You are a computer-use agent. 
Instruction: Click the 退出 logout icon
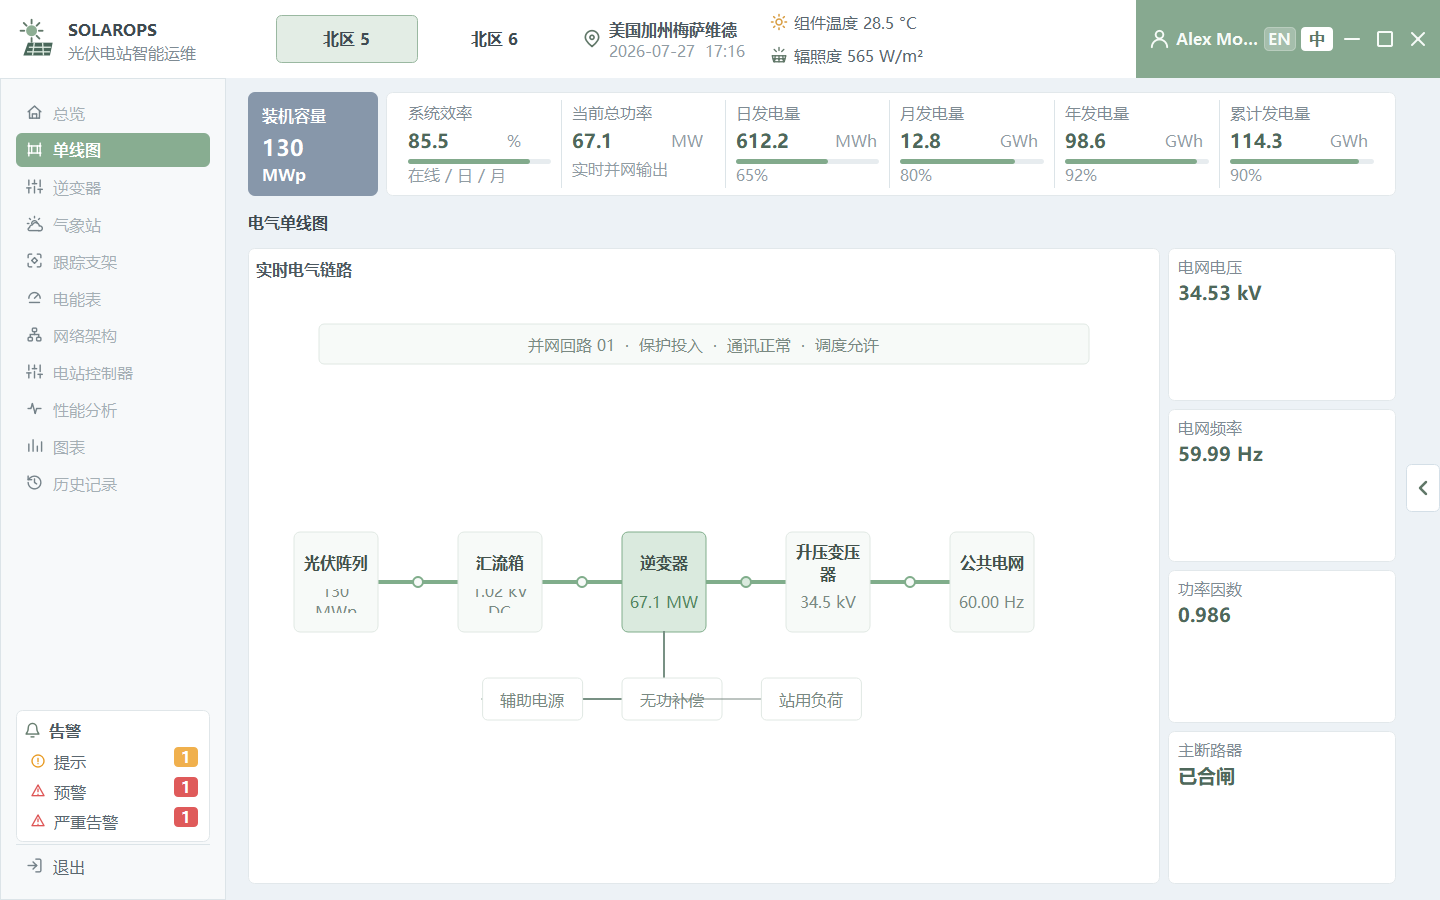35,866
